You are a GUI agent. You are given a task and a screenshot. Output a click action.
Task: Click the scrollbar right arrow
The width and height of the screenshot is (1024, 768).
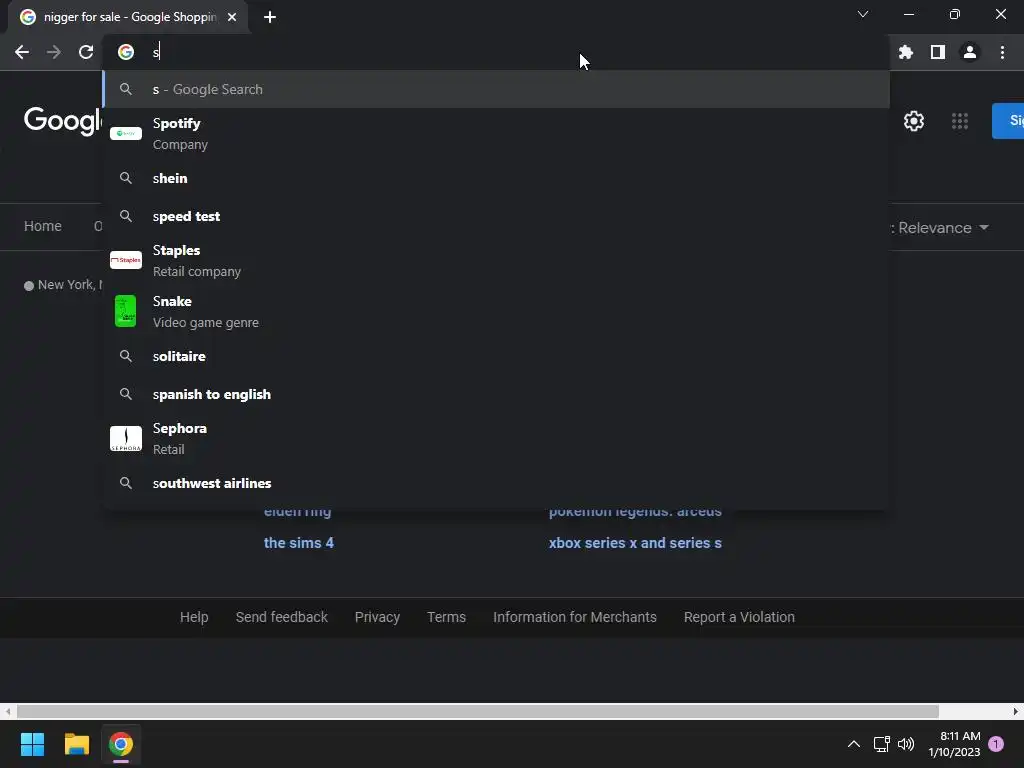pyautogui.click(x=1016, y=711)
